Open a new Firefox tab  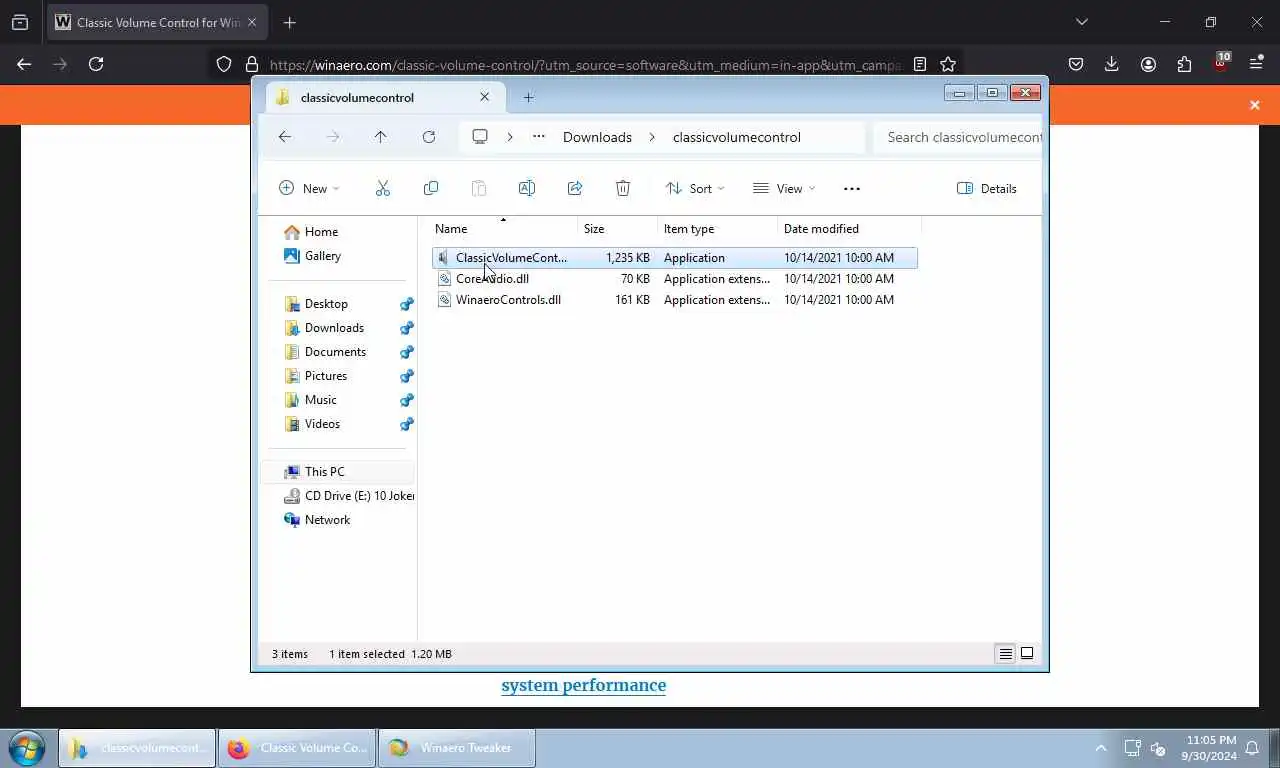289,22
